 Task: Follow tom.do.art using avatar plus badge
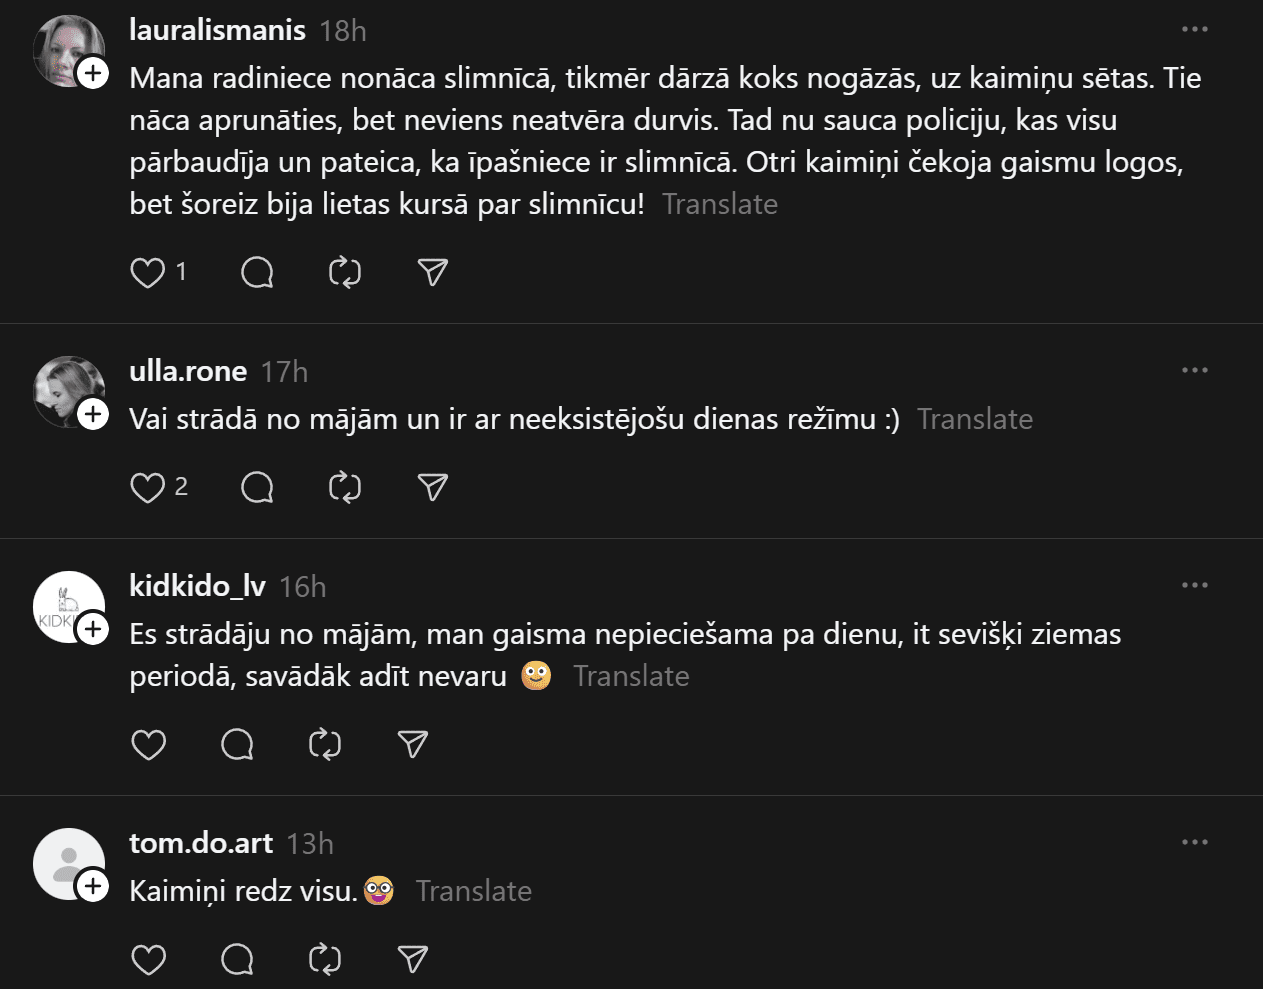pyautogui.click(x=93, y=886)
